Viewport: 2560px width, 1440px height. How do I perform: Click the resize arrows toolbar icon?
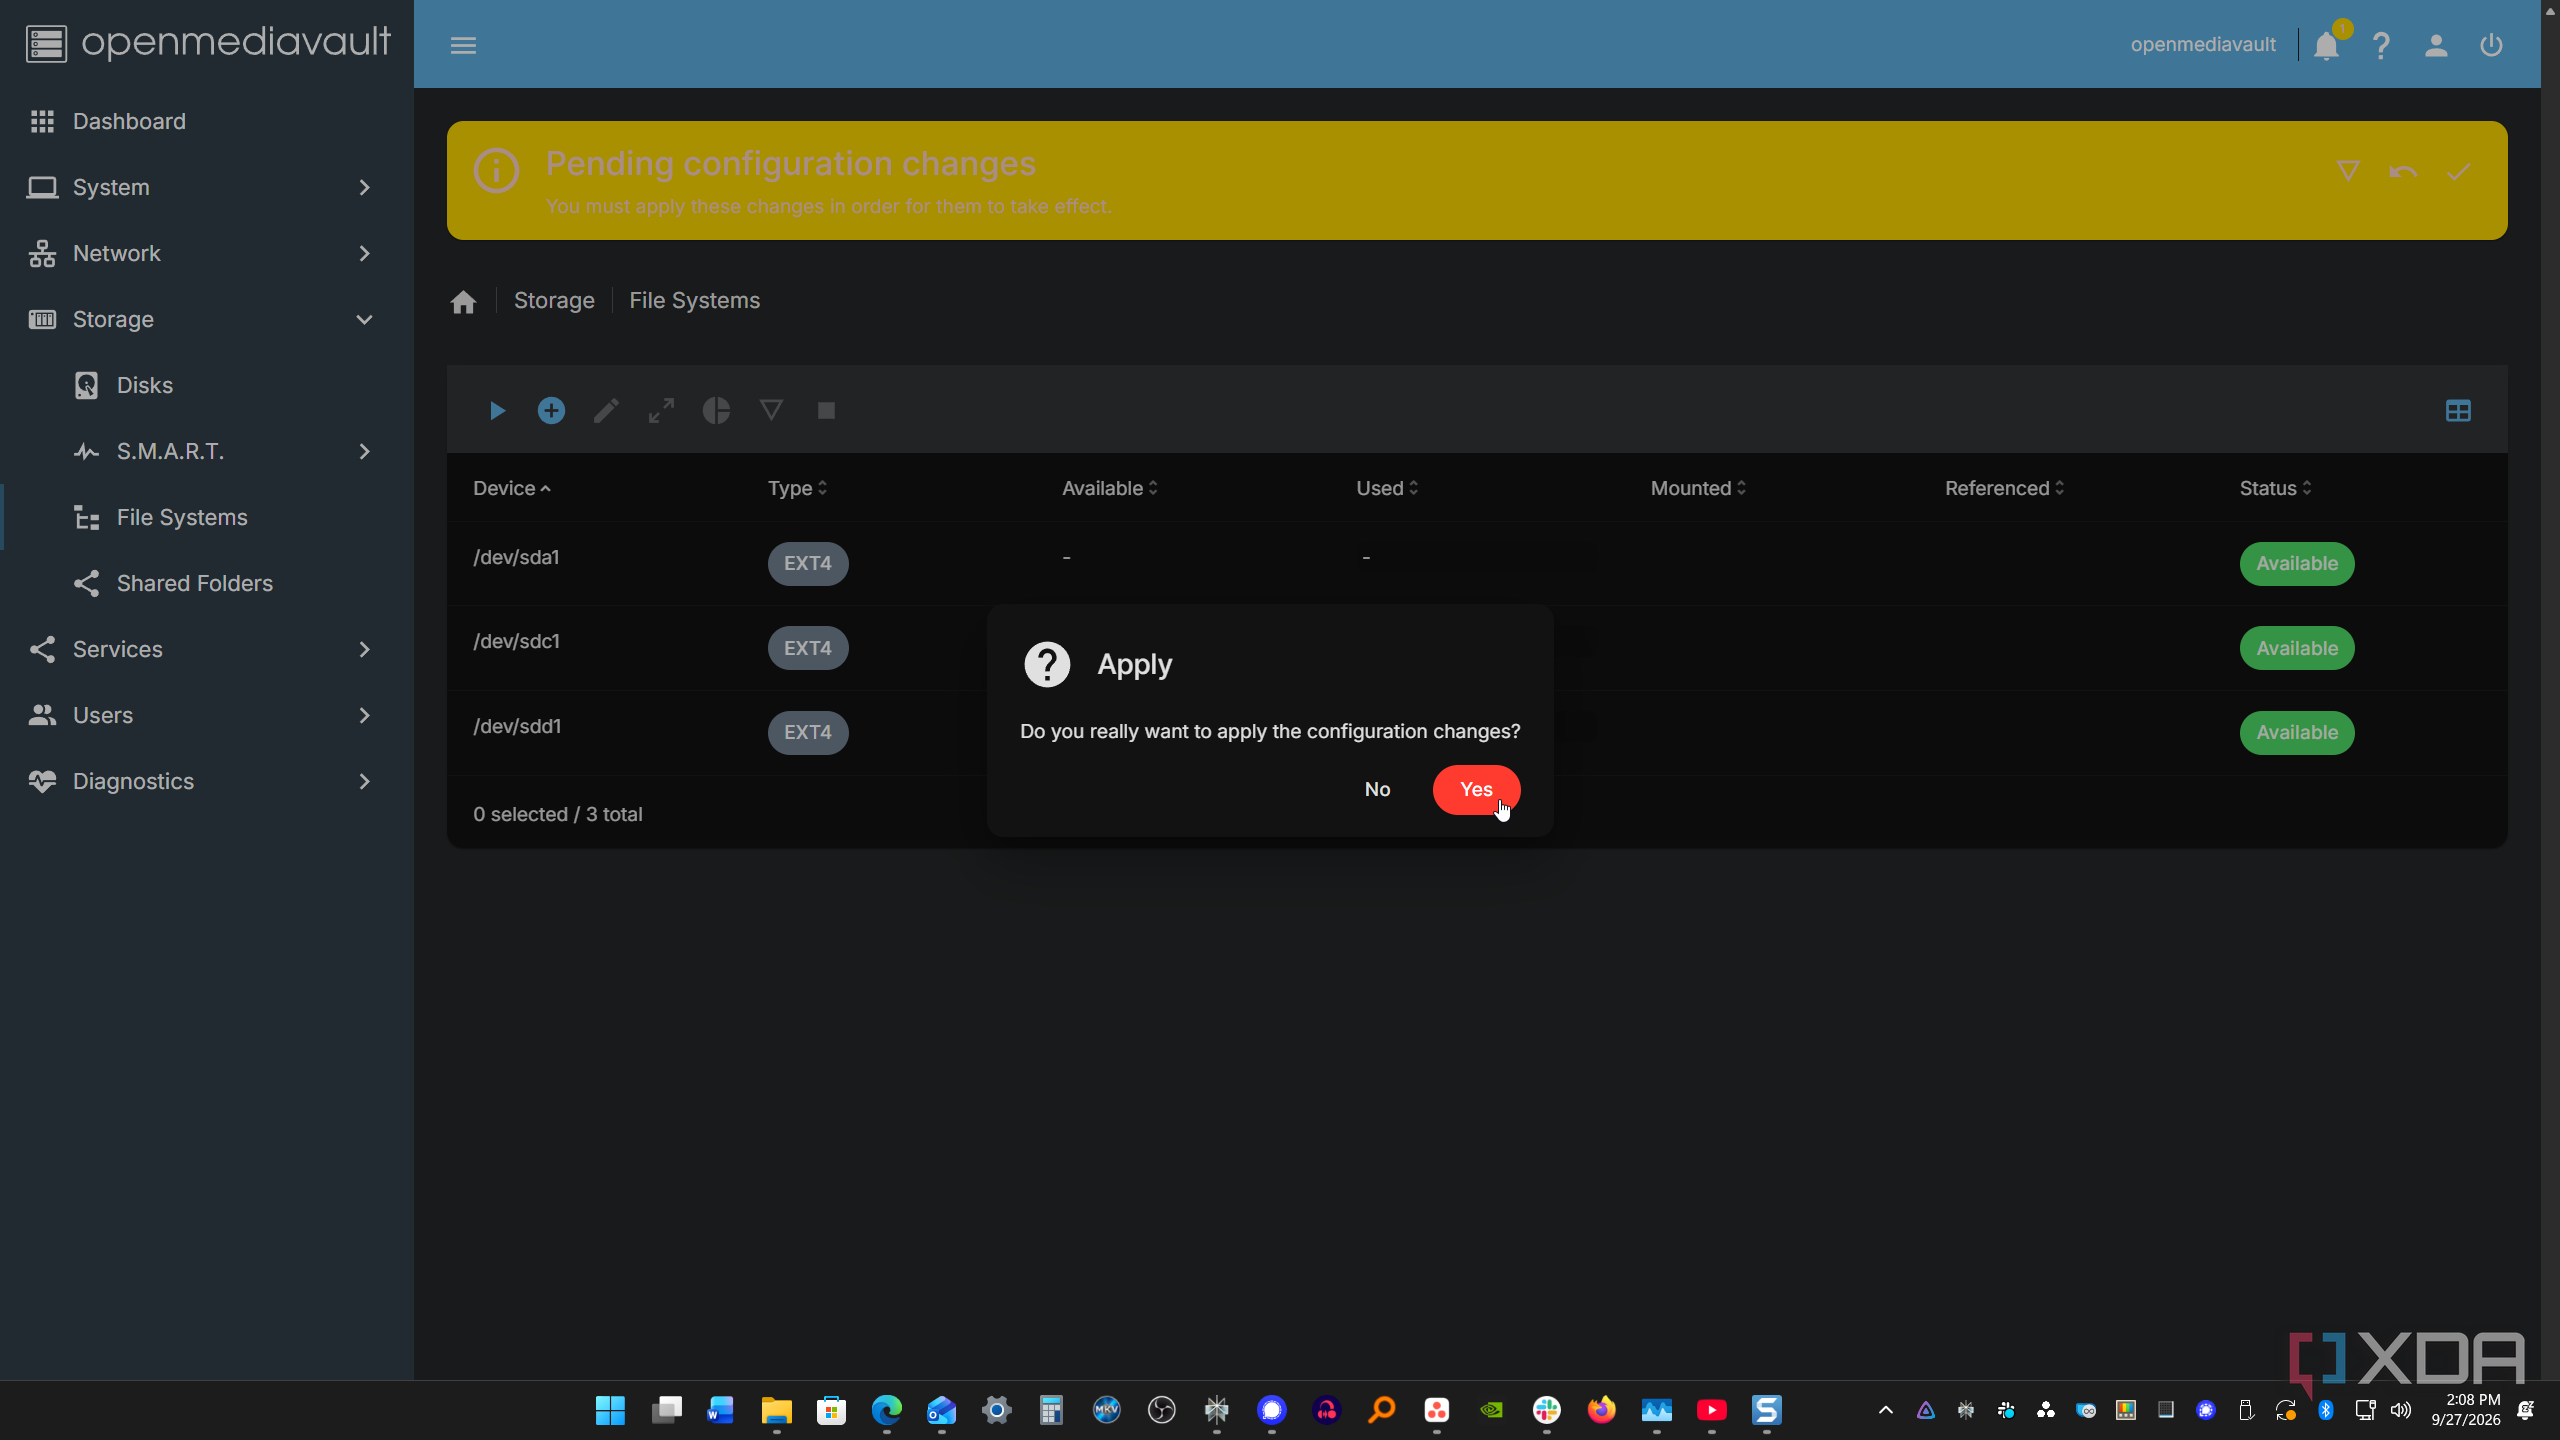661,411
